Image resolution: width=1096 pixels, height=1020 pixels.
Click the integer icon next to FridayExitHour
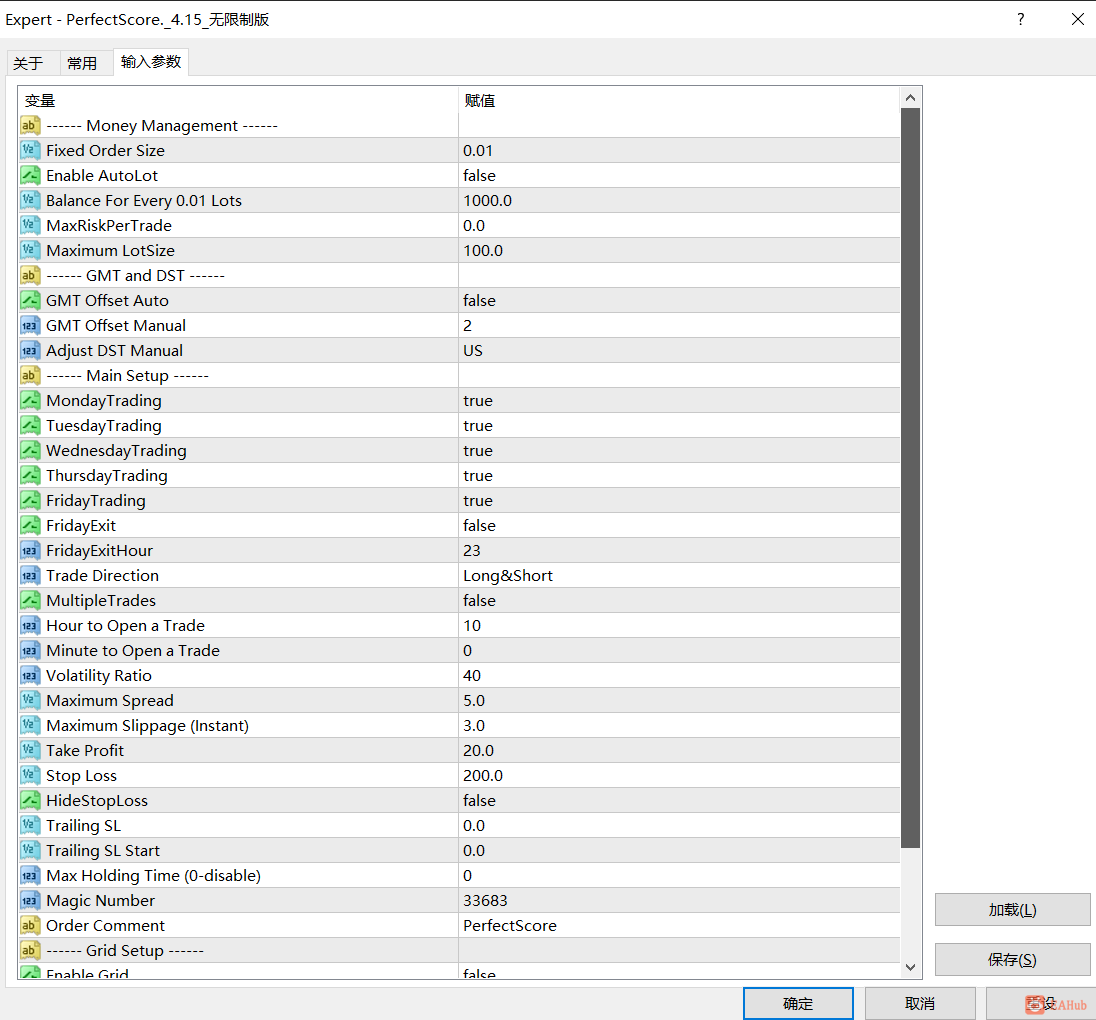(x=30, y=551)
